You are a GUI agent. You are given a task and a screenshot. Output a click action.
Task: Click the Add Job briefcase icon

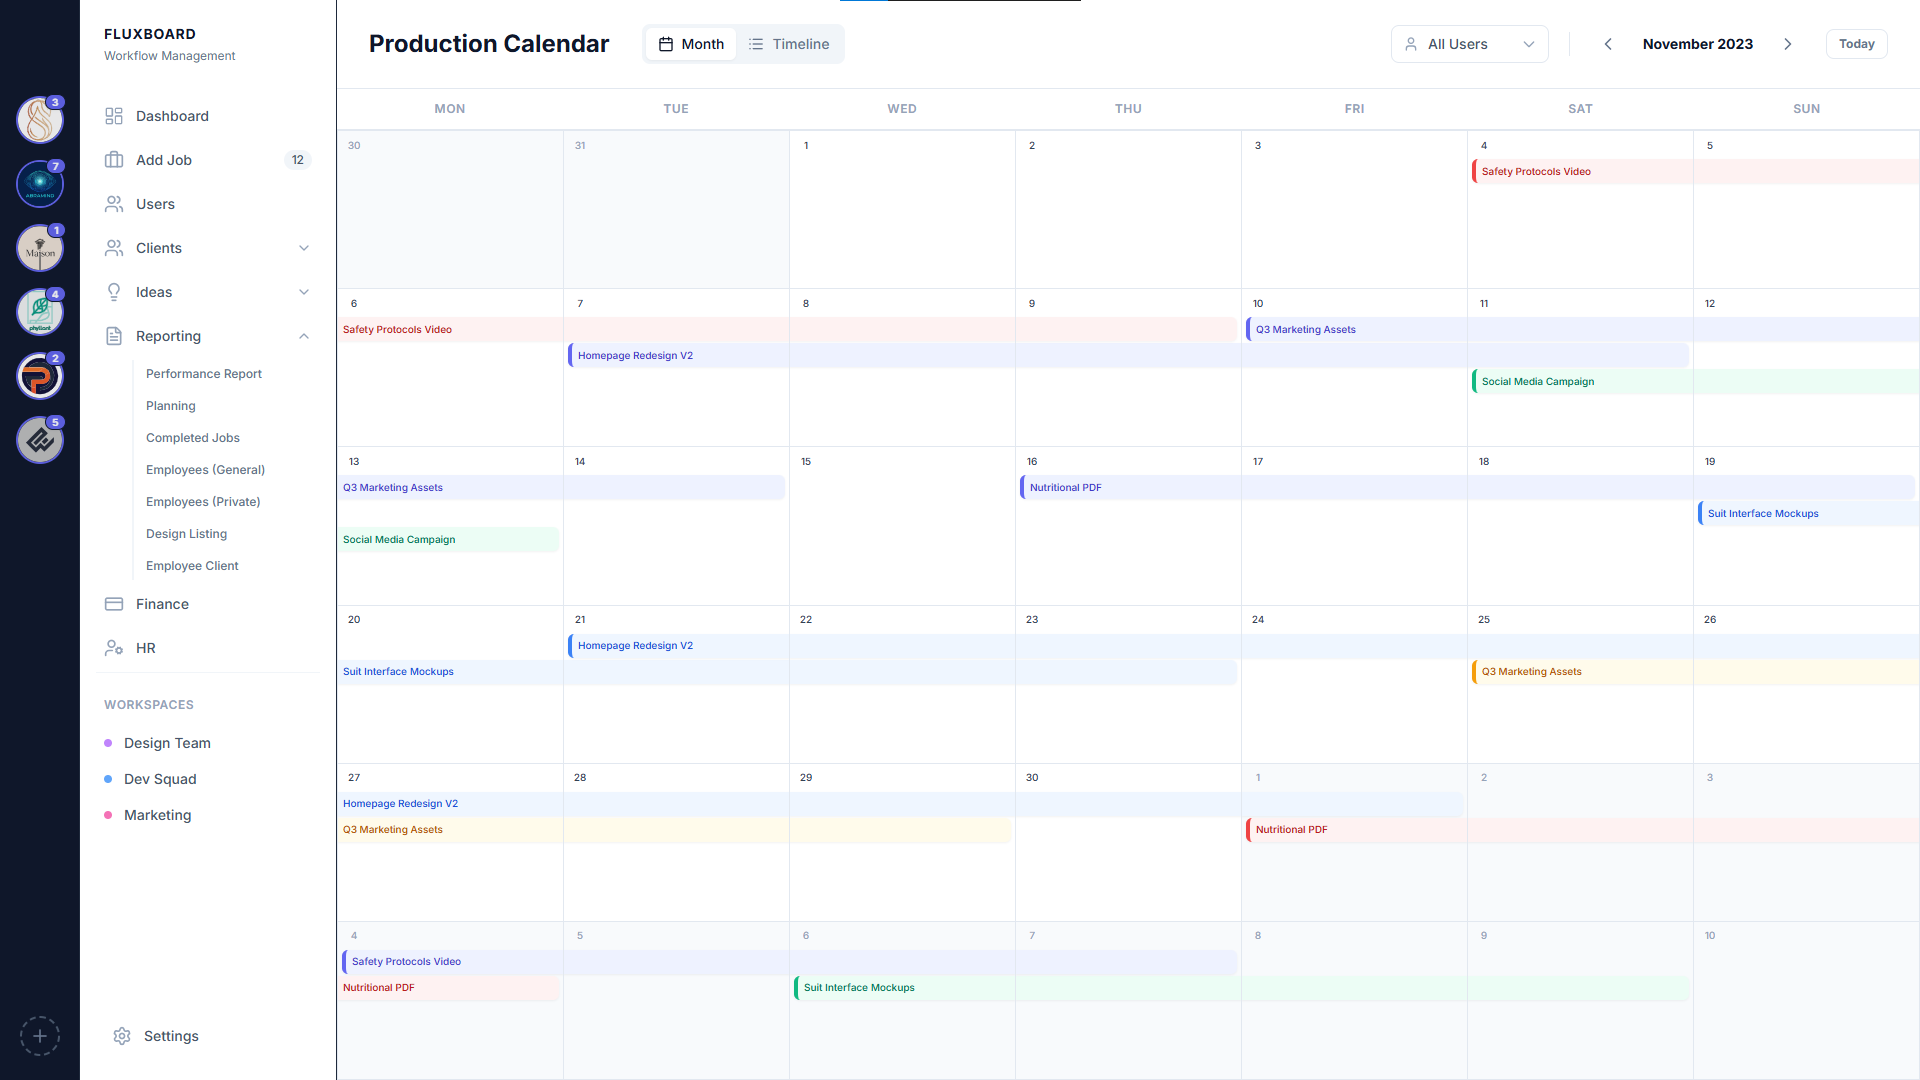(x=114, y=160)
